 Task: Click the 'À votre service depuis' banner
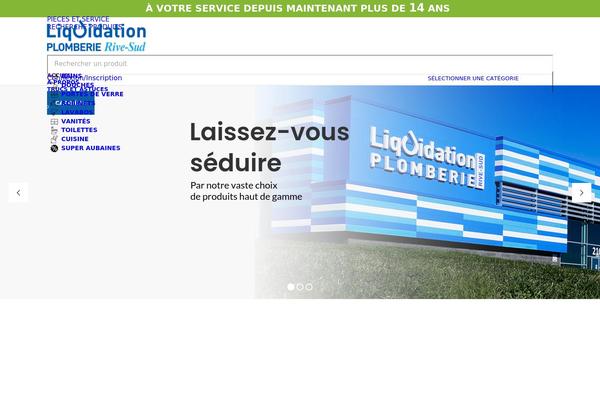coord(298,8)
